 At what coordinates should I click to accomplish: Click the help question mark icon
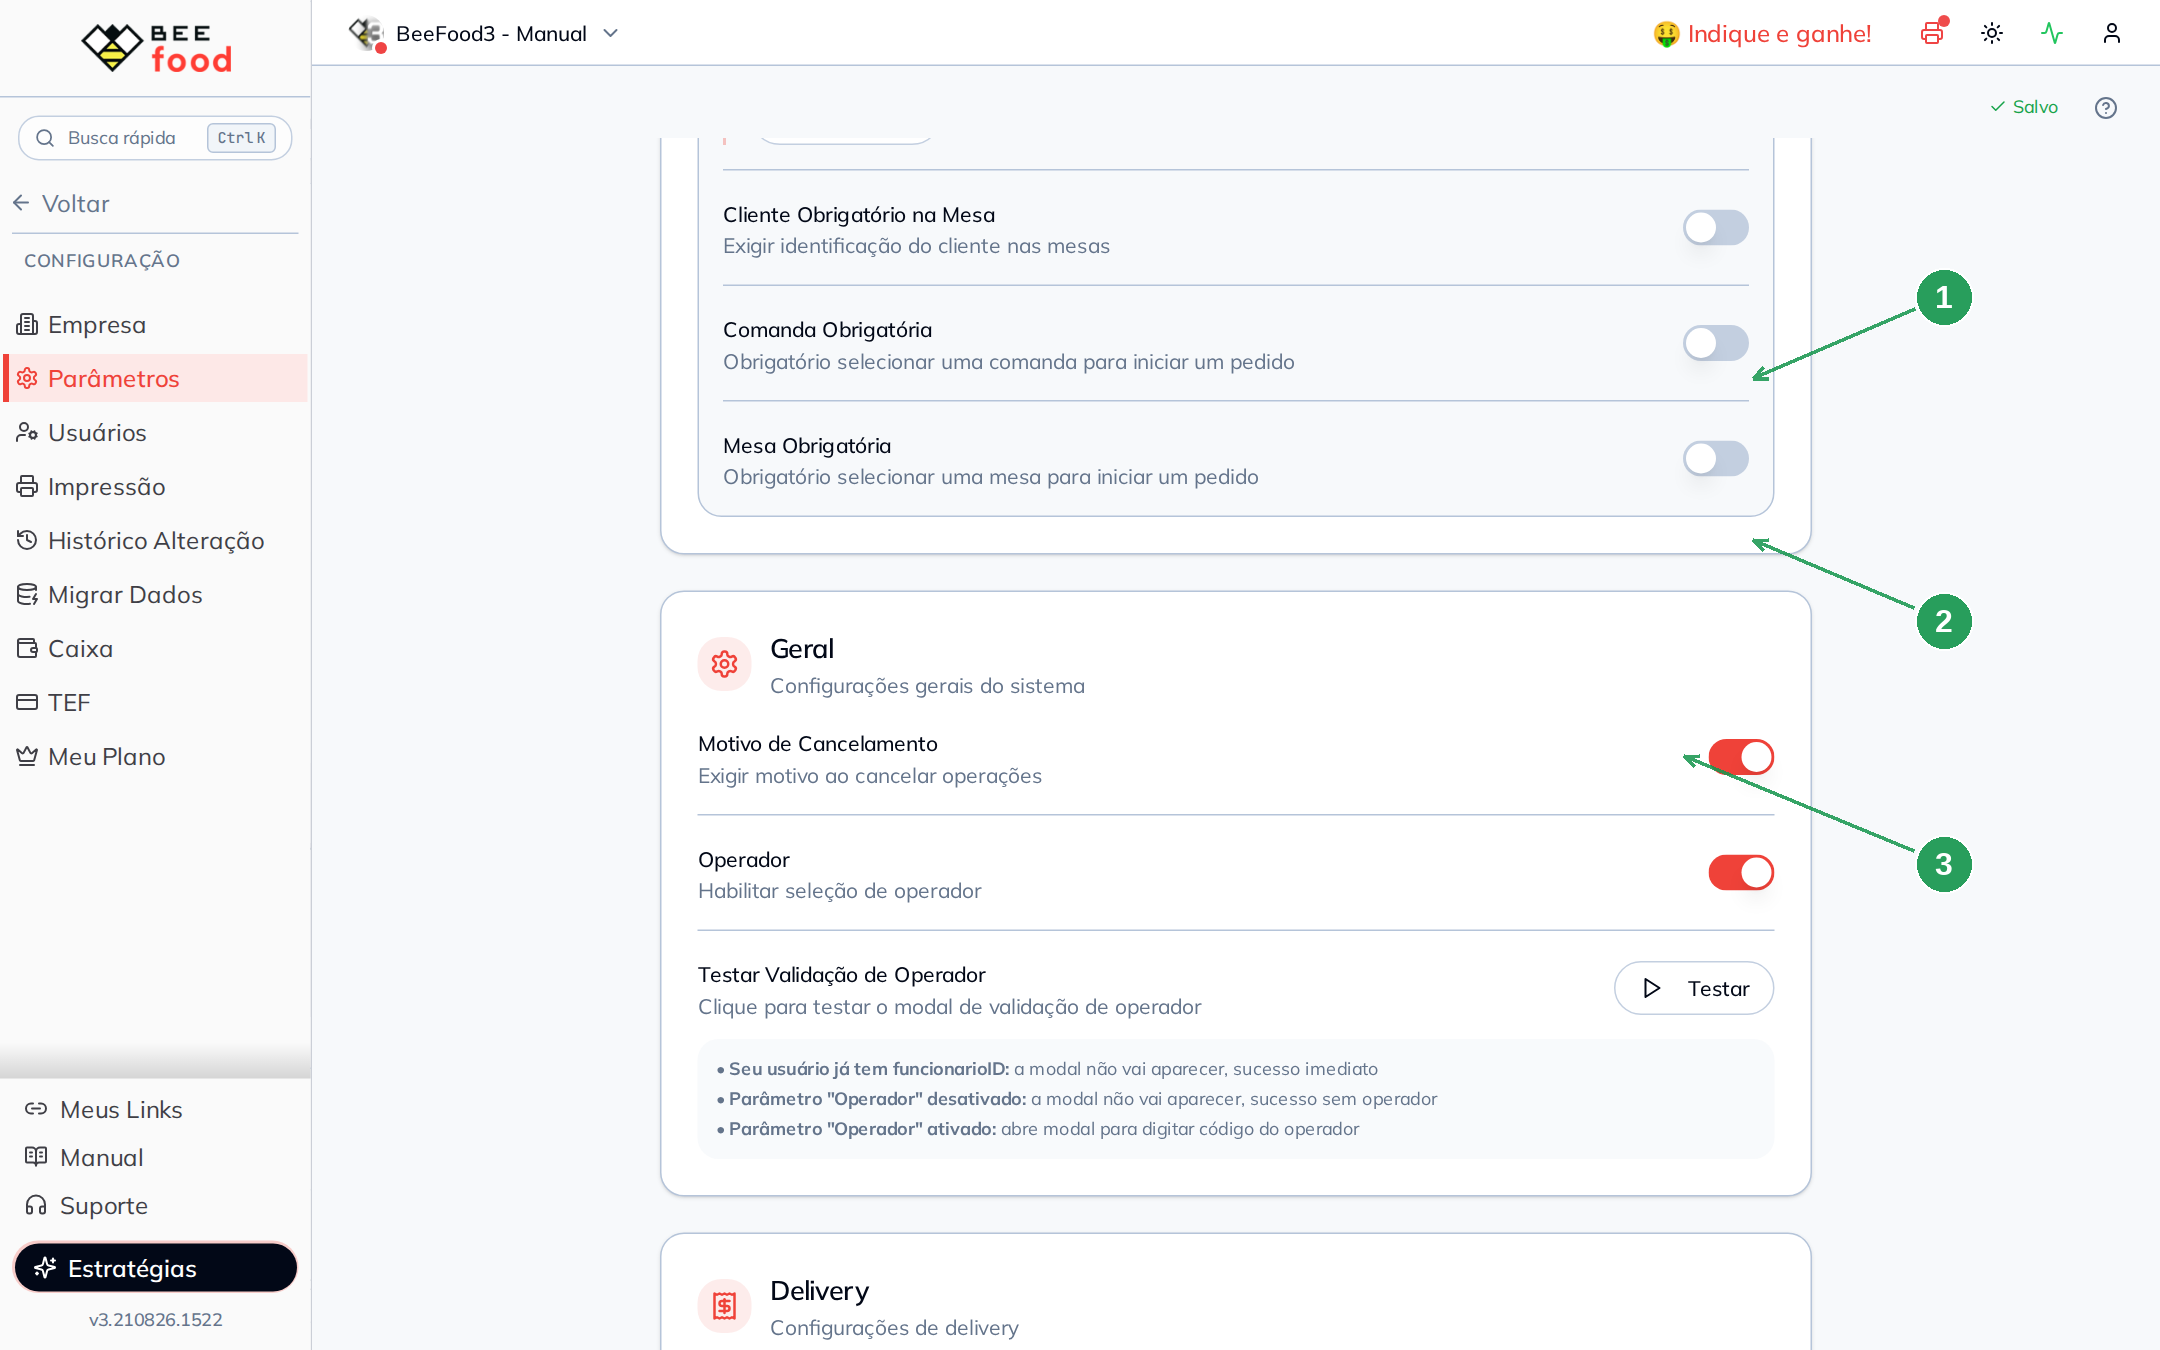click(x=2106, y=107)
